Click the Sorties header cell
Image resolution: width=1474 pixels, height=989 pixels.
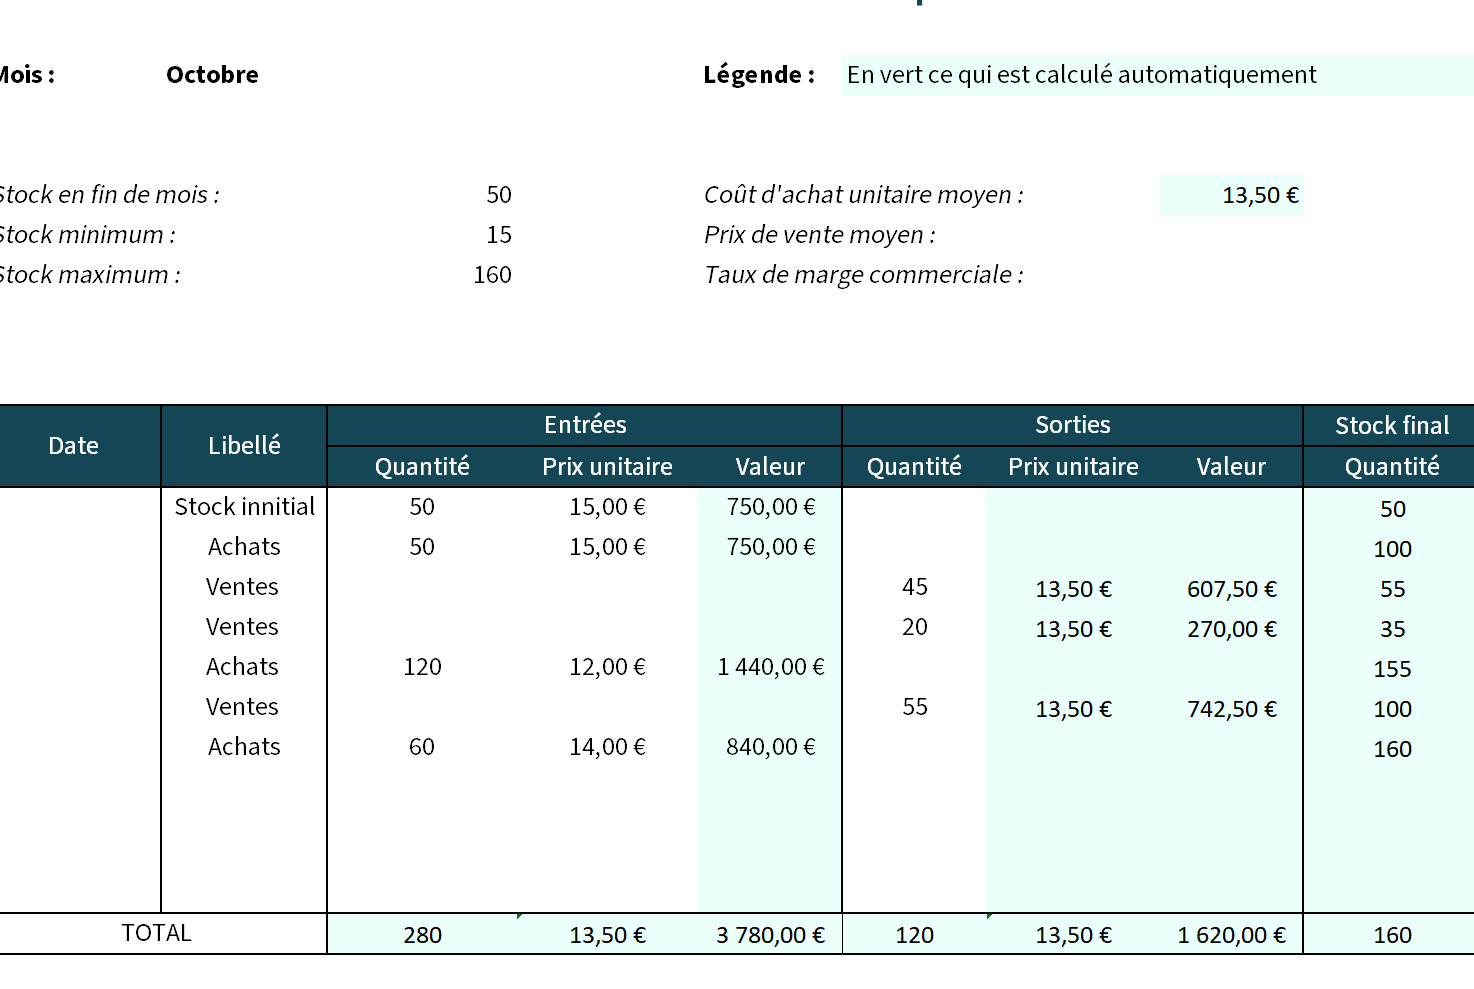tap(1072, 424)
